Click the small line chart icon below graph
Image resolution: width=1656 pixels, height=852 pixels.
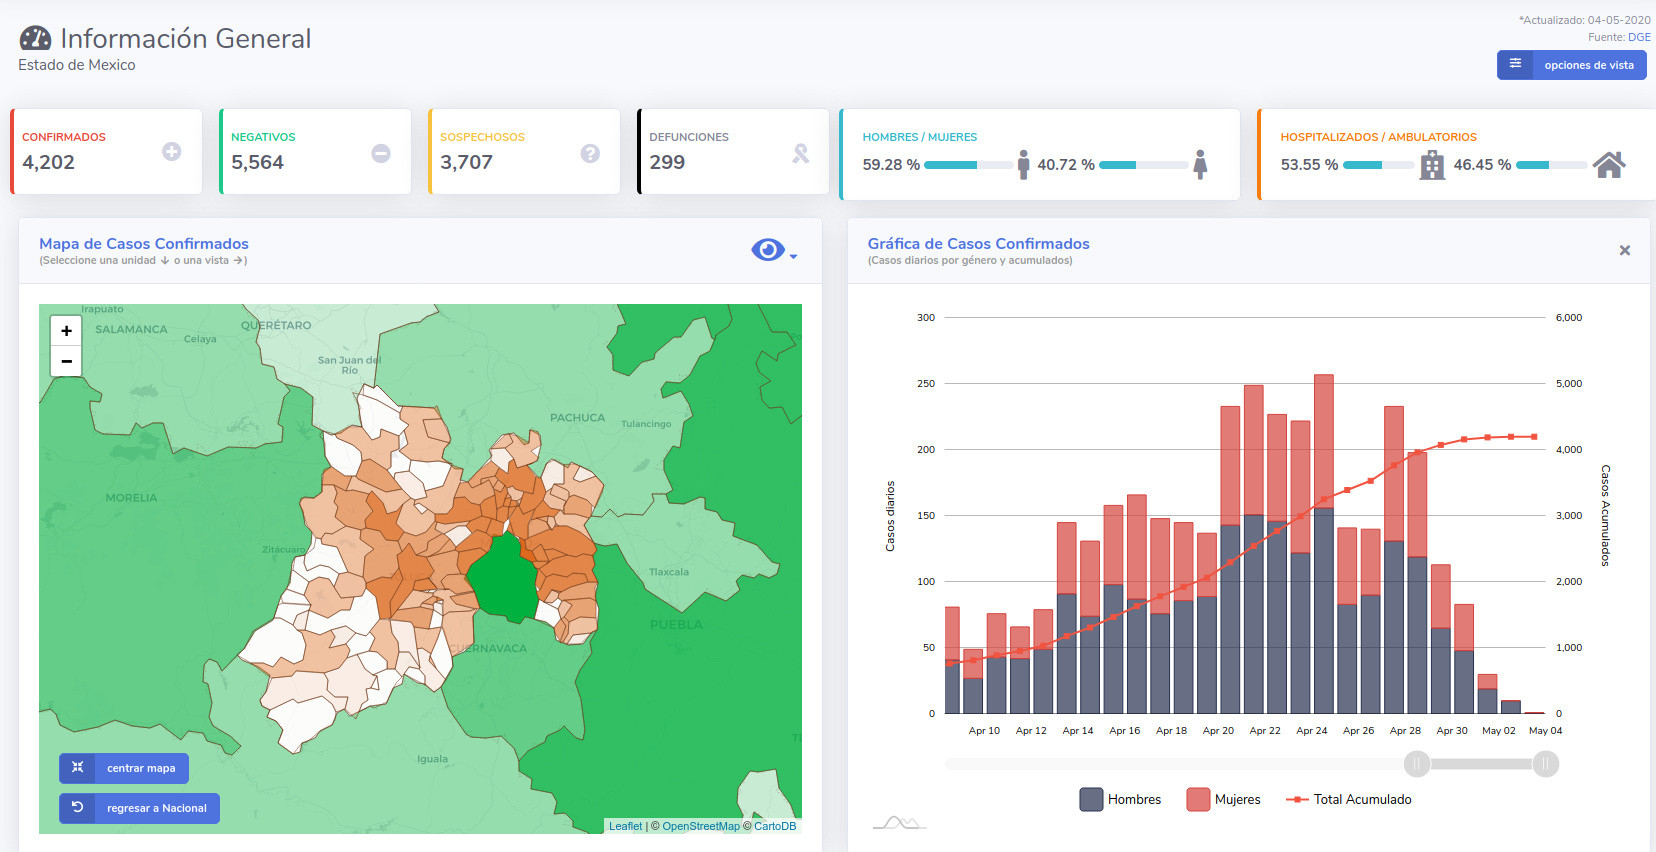(899, 823)
